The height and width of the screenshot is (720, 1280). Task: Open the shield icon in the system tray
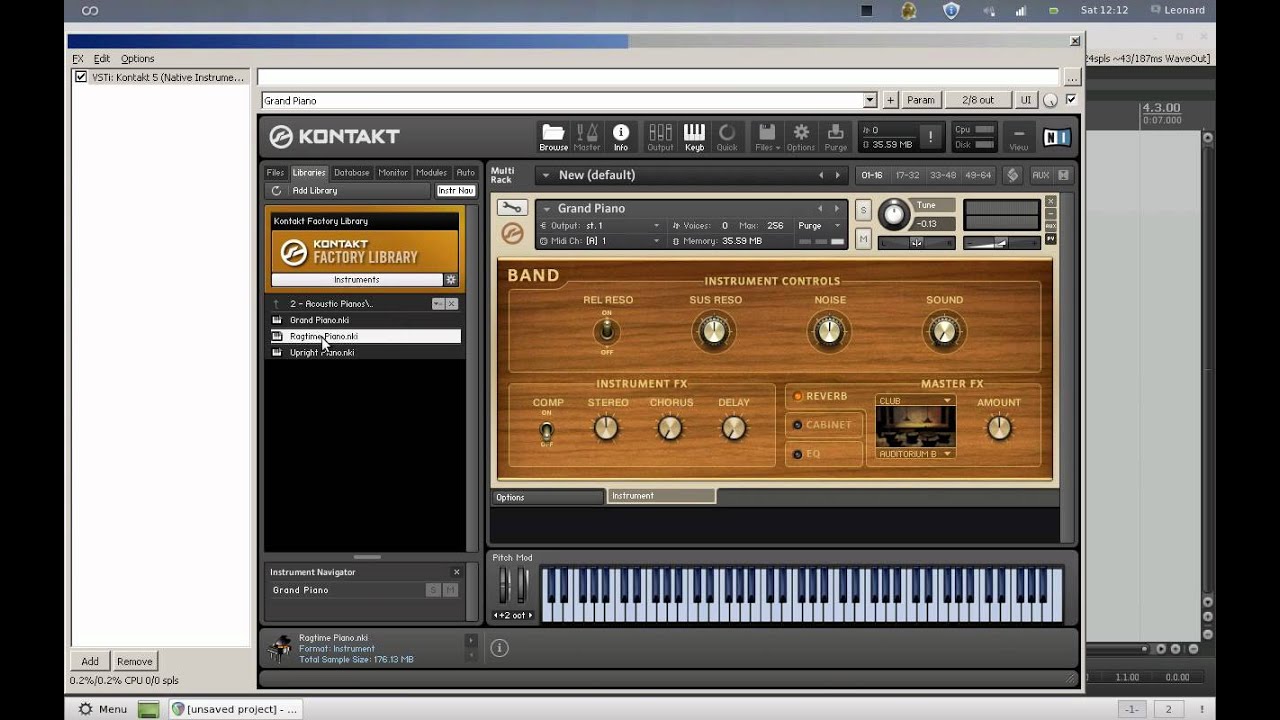(951, 10)
